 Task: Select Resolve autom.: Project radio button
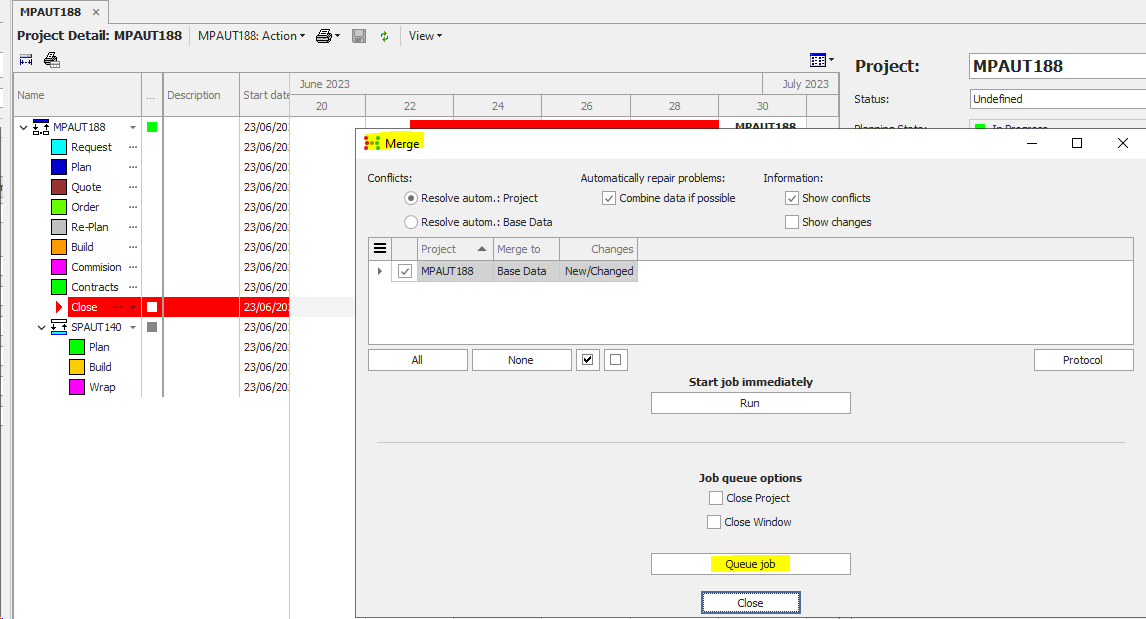tap(411, 198)
